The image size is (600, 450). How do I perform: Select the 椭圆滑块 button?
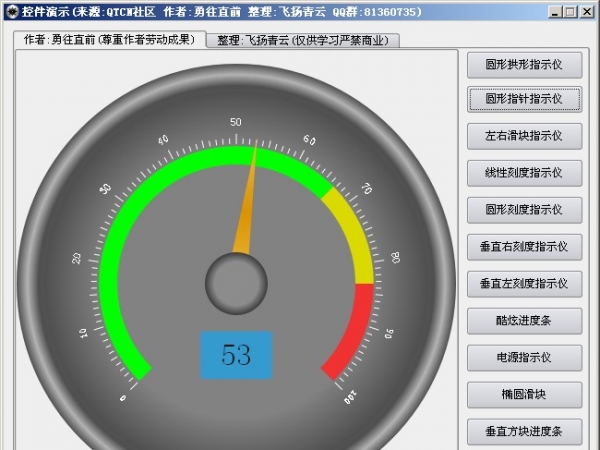[x=524, y=394]
